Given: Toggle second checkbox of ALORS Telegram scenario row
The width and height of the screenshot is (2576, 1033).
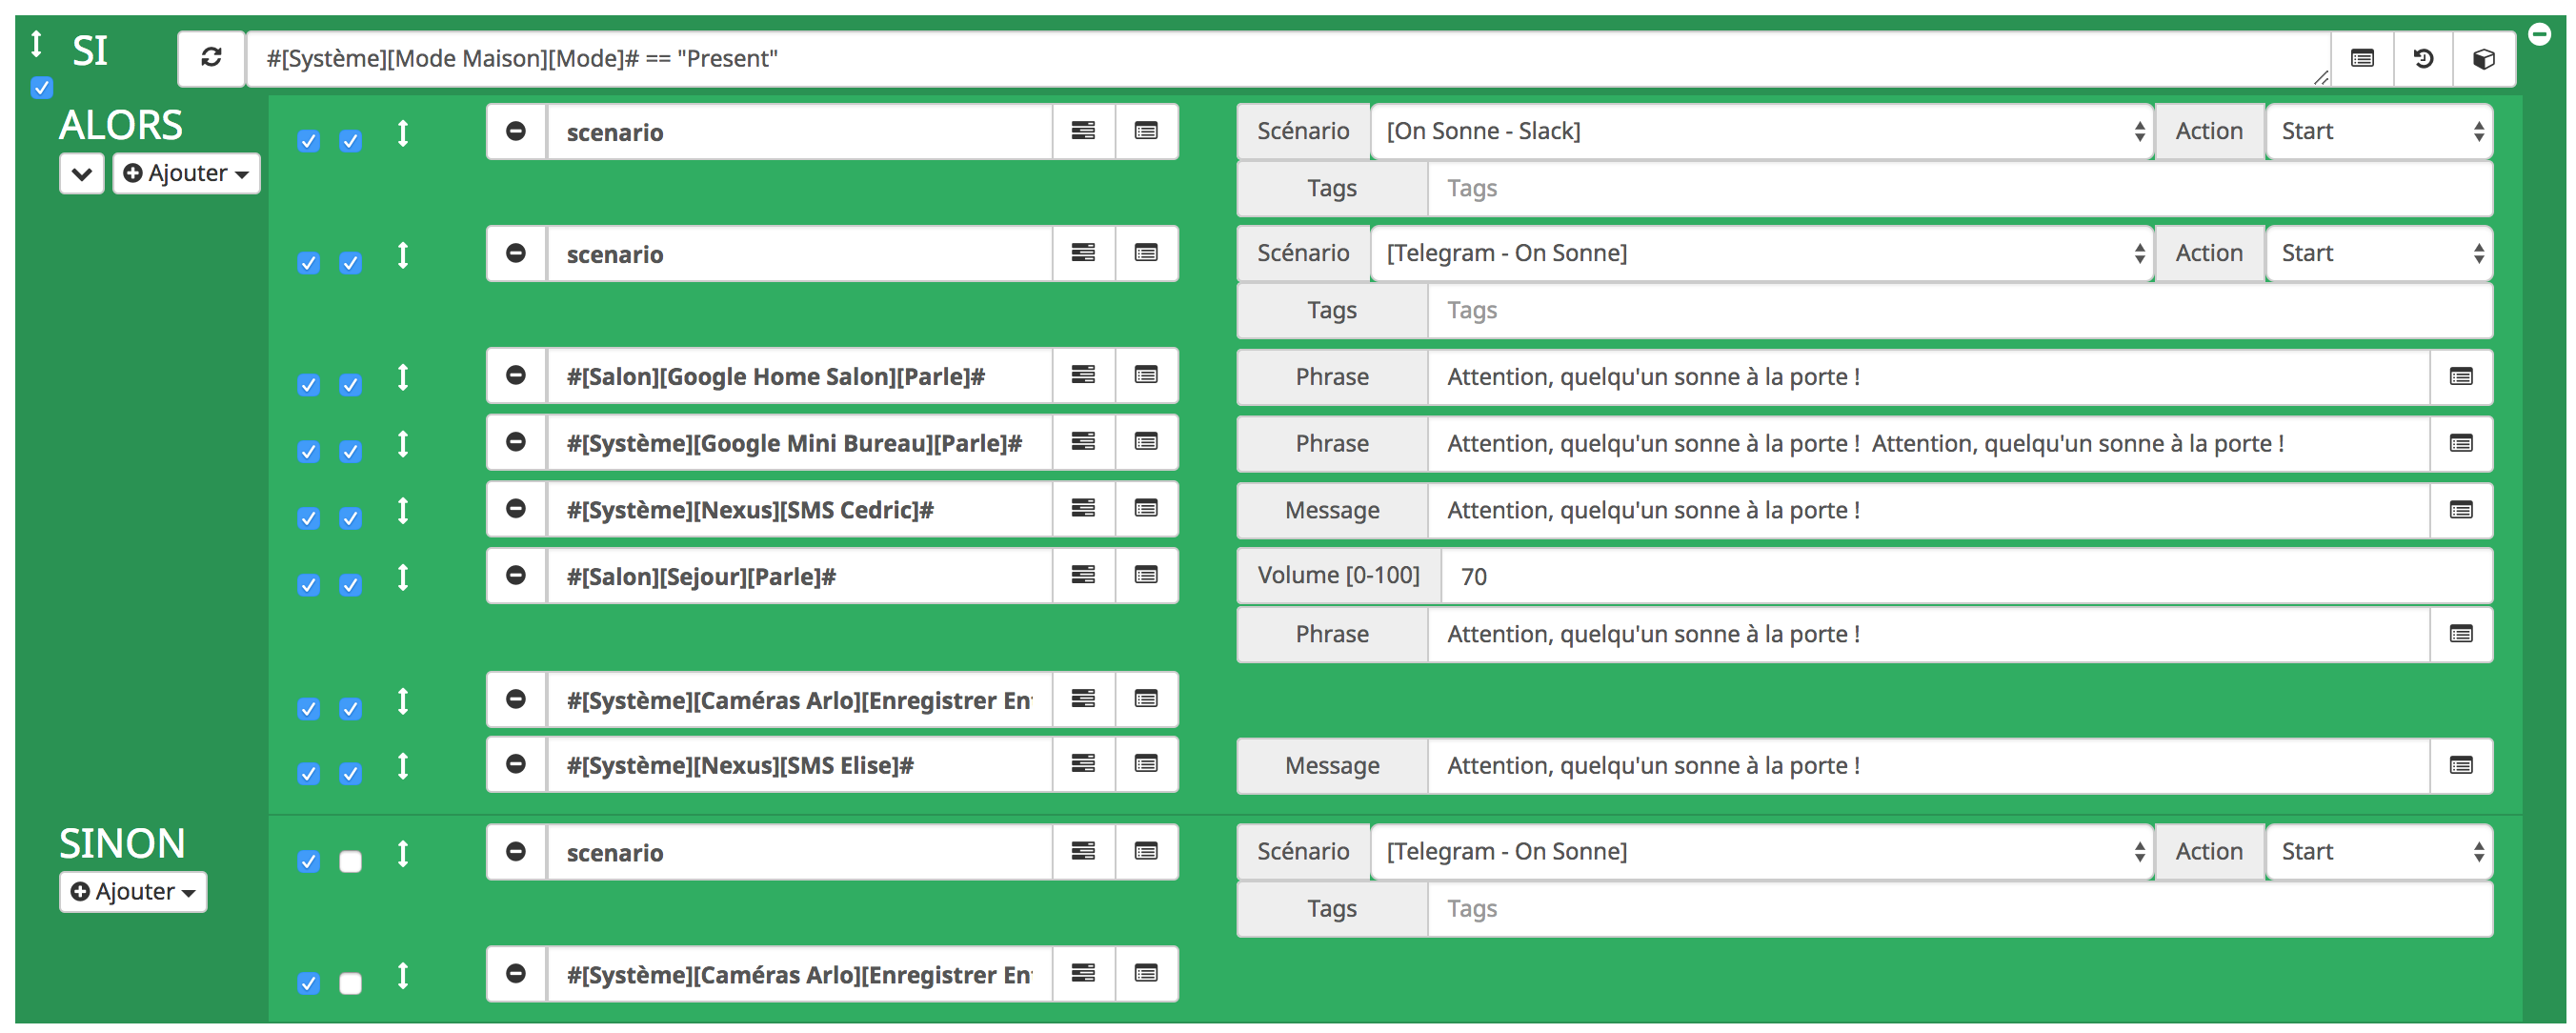Looking at the screenshot, I should pos(350,263).
